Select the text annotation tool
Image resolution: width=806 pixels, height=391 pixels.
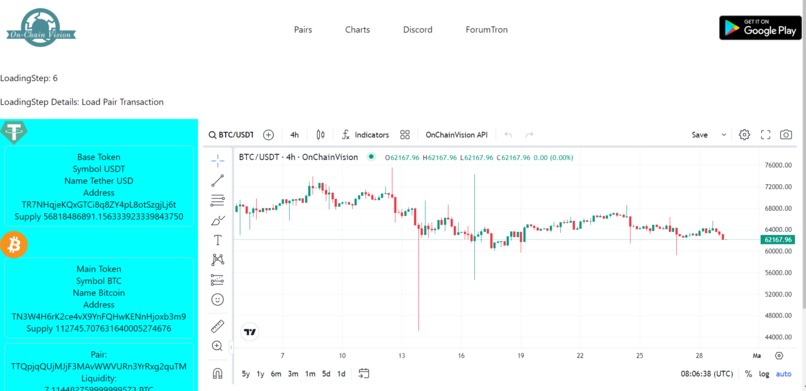tap(217, 240)
